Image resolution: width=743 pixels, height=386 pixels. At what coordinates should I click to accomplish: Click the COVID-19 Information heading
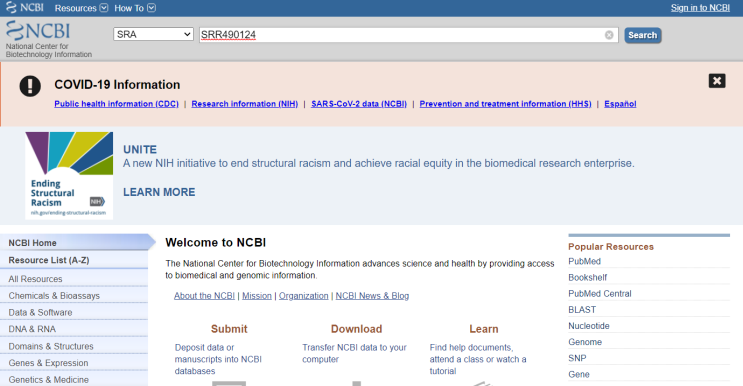(117, 84)
